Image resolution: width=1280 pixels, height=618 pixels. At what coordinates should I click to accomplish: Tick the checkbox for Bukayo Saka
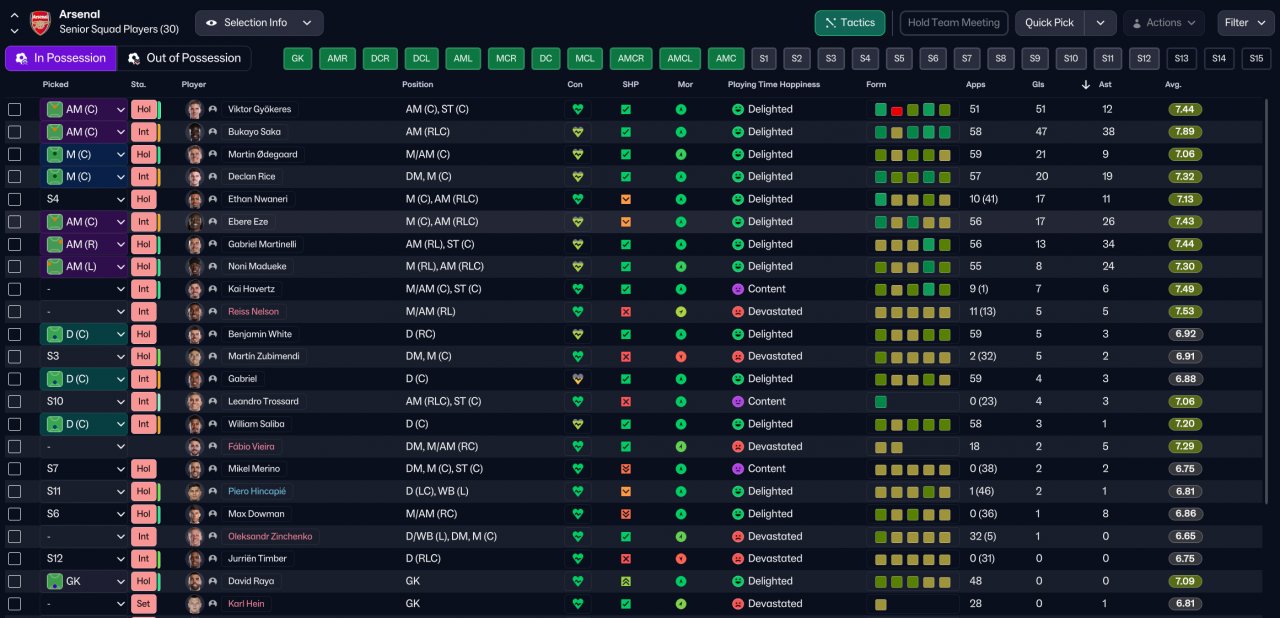(x=14, y=132)
